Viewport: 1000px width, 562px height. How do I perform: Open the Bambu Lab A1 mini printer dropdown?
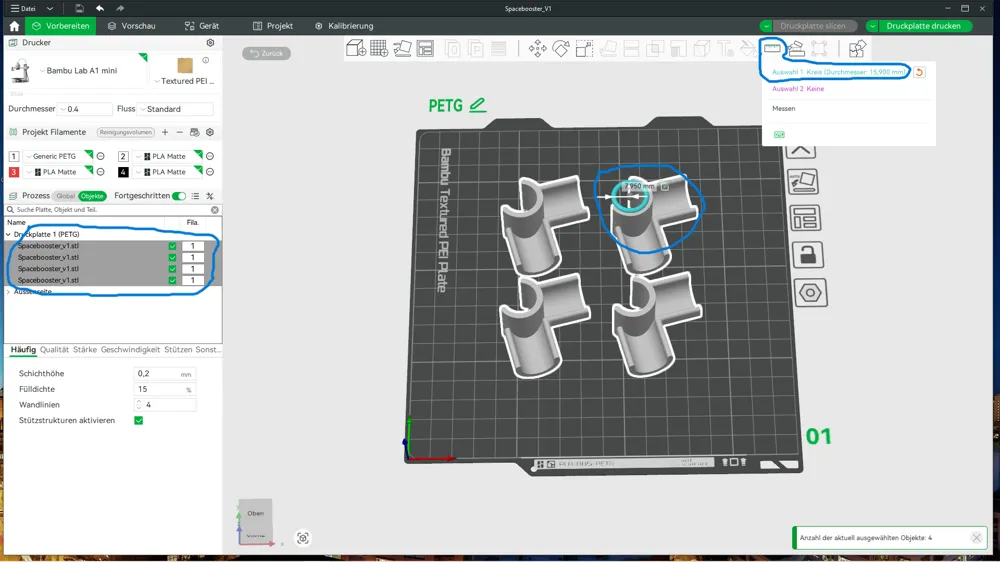[x=79, y=71]
